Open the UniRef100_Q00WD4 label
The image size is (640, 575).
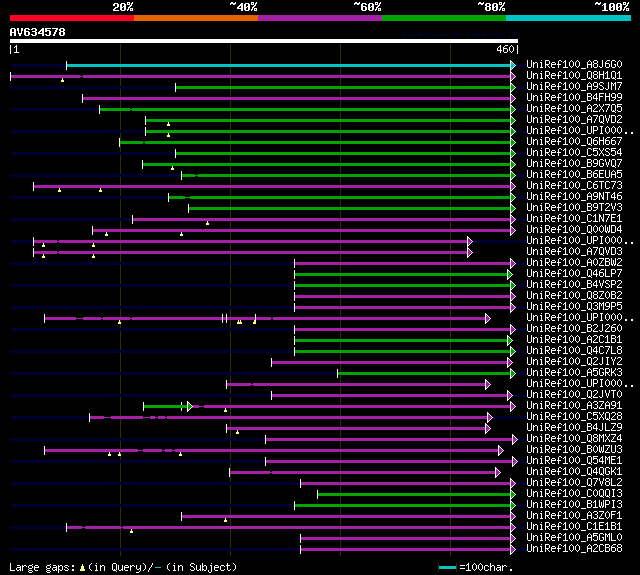(x=574, y=230)
